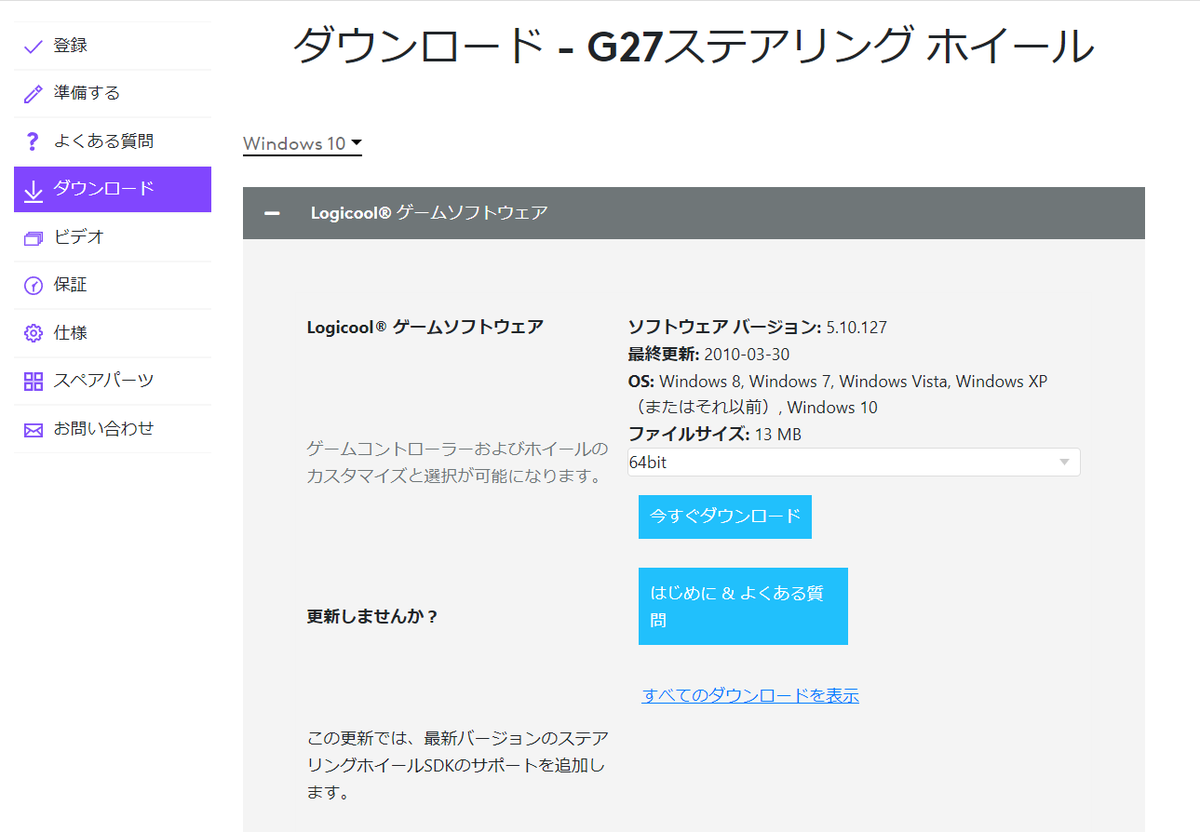Collapse the Logicool ゲームソフトウェア section with minus icon
1200x832 pixels.
271,213
